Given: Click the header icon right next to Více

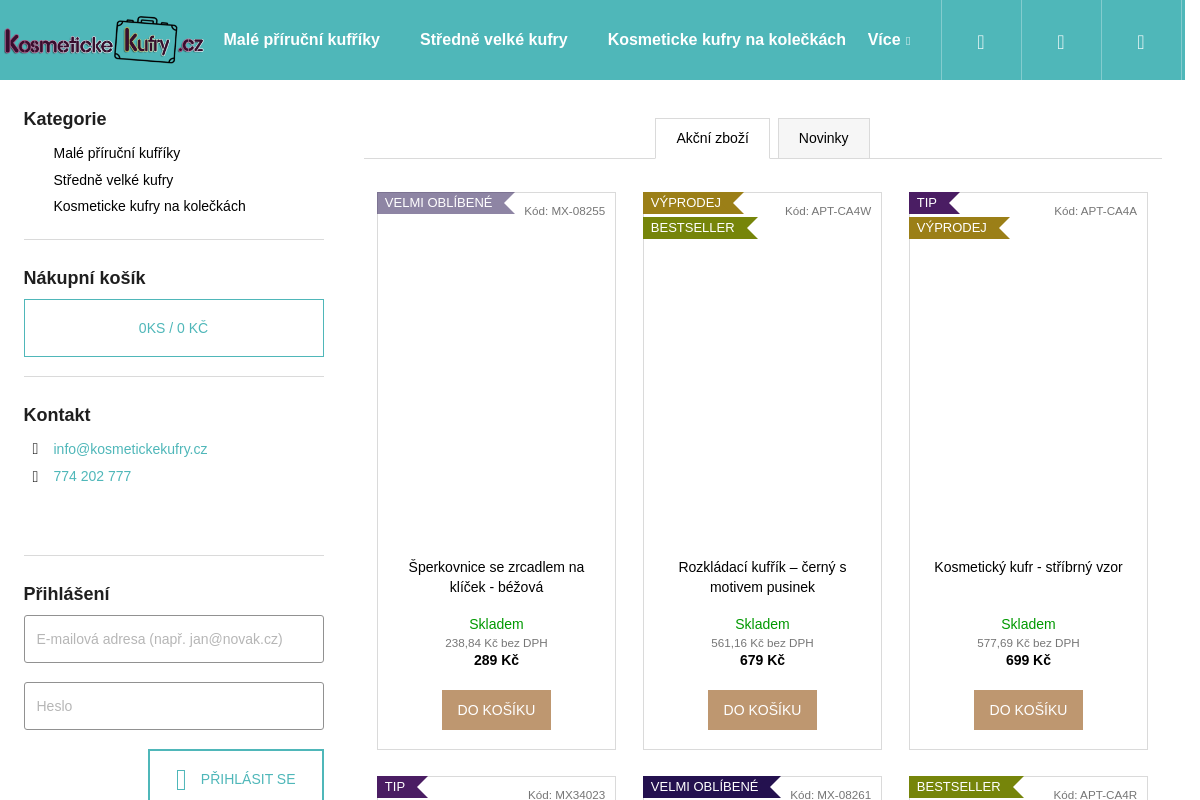Looking at the screenshot, I should click(980, 41).
